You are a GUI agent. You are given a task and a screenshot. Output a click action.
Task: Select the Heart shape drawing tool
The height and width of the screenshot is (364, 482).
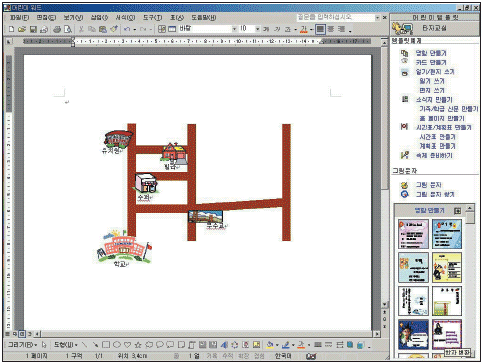pos(127,345)
